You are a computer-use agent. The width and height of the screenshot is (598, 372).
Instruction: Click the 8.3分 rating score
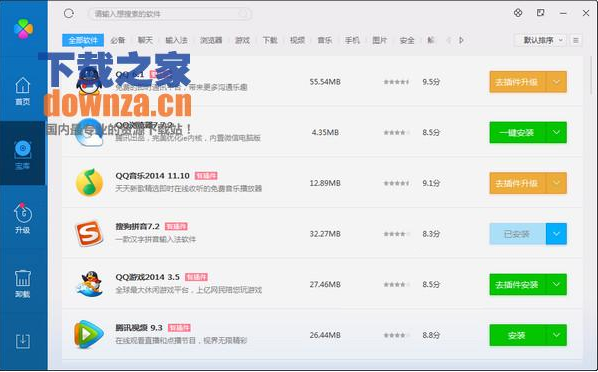pyautogui.click(x=431, y=234)
